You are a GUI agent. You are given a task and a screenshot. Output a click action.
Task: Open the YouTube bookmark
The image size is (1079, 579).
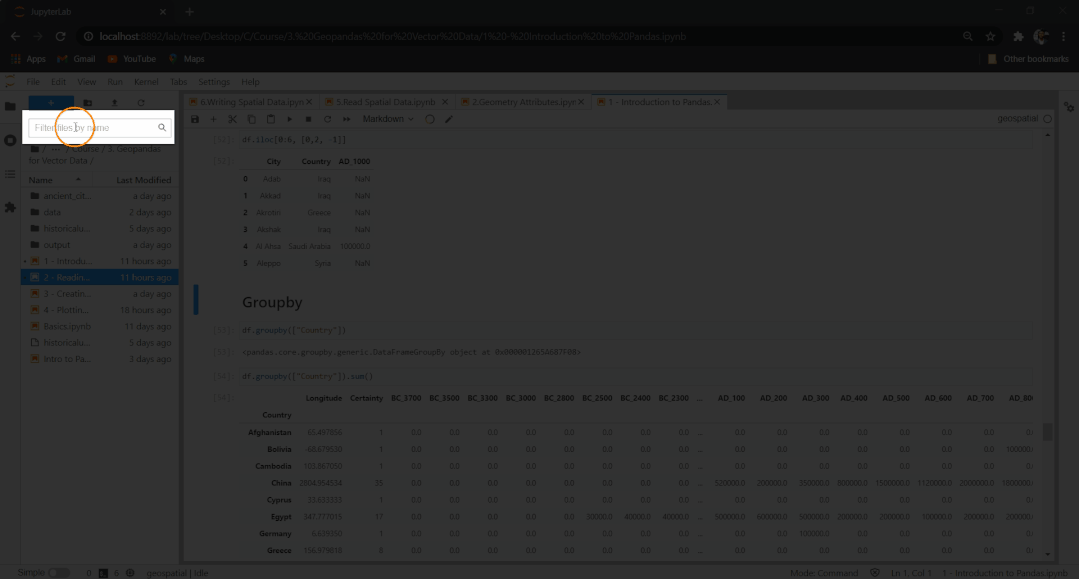coord(132,59)
